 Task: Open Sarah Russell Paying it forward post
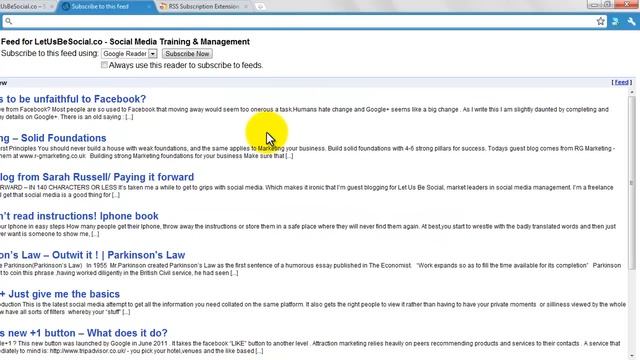(x=97, y=177)
